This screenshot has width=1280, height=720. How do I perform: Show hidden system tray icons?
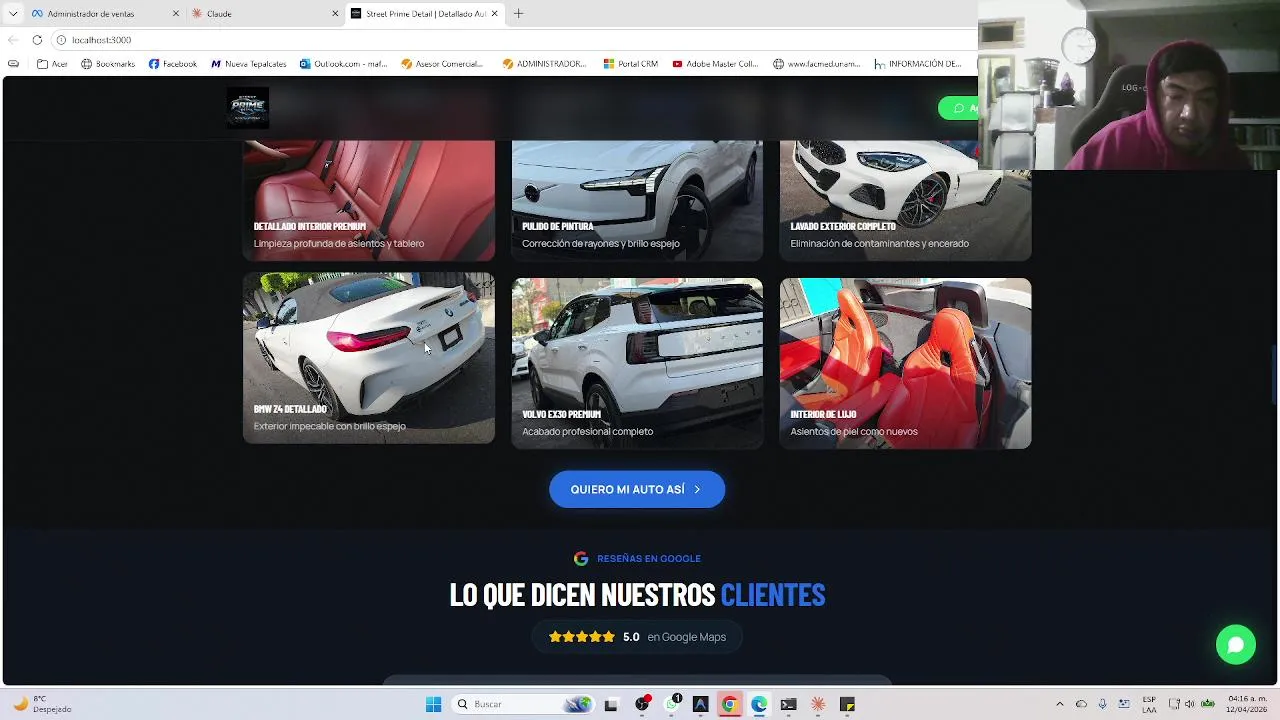1060,704
